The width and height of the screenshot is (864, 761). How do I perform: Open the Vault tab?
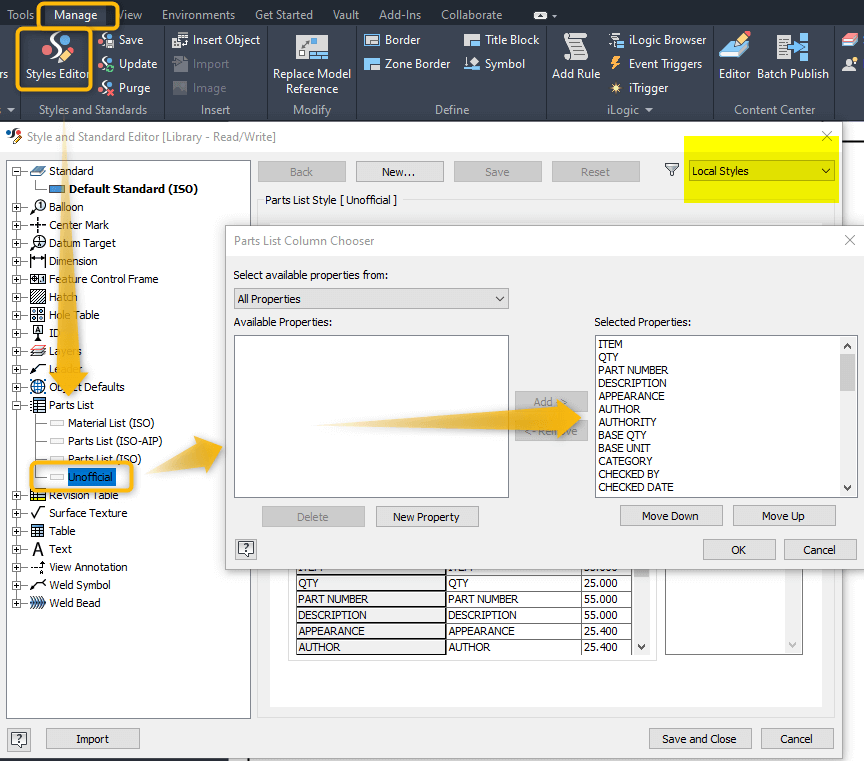tap(345, 15)
